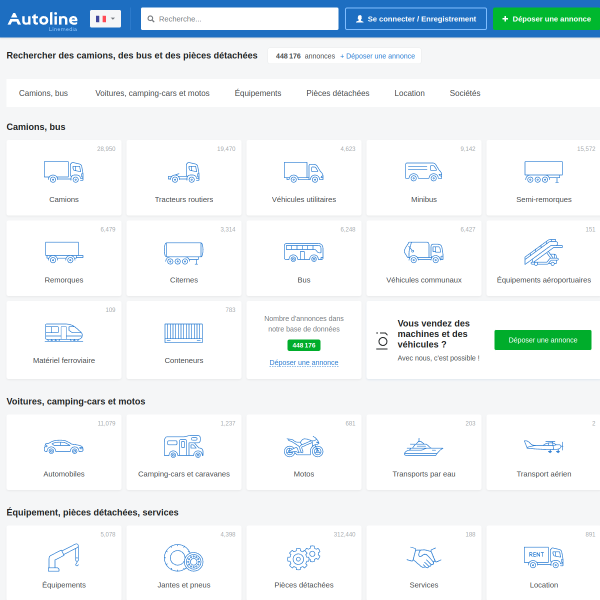Click the Semi-remorques label
The height and width of the screenshot is (600, 600).
tap(543, 199)
